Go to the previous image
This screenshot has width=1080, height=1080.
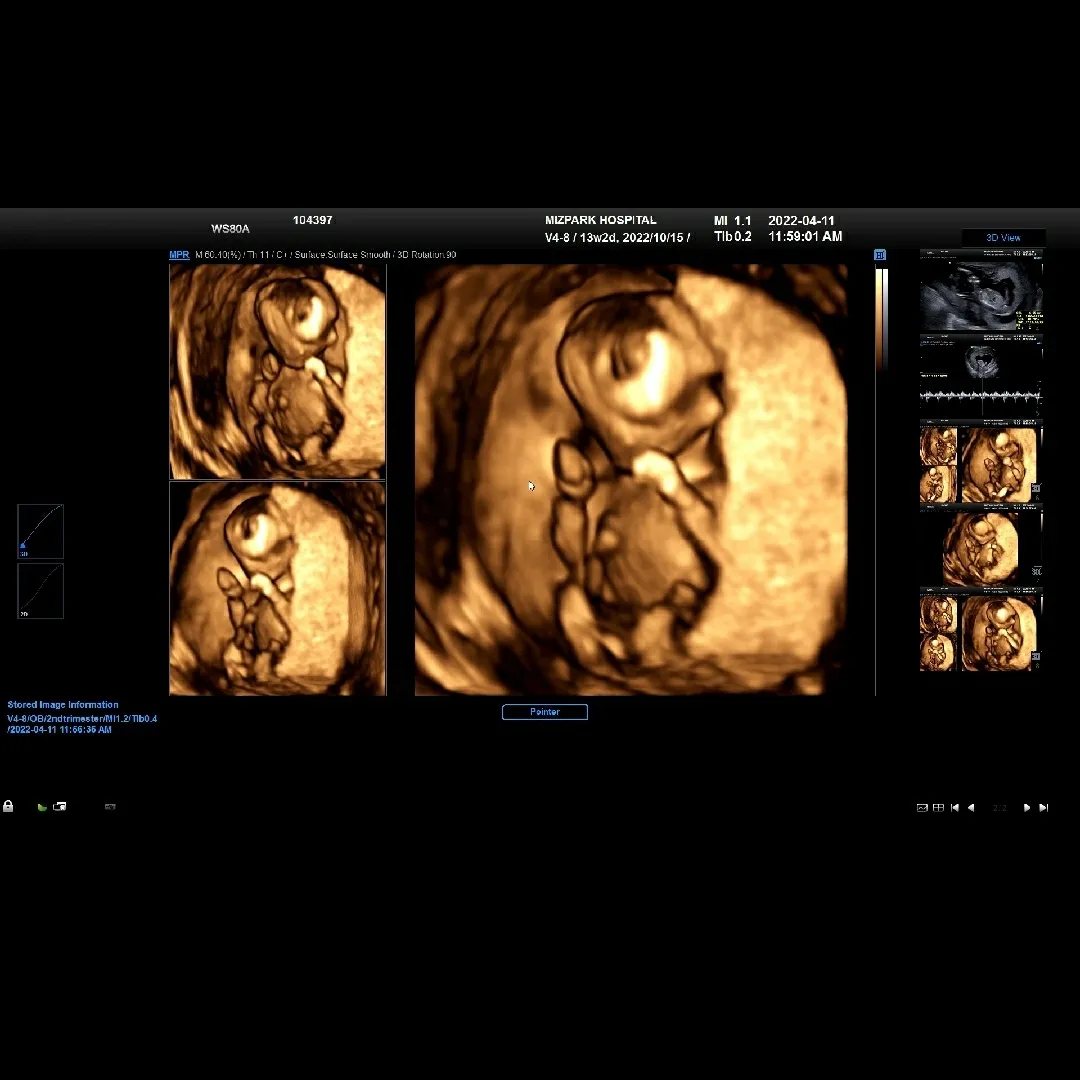(x=971, y=807)
